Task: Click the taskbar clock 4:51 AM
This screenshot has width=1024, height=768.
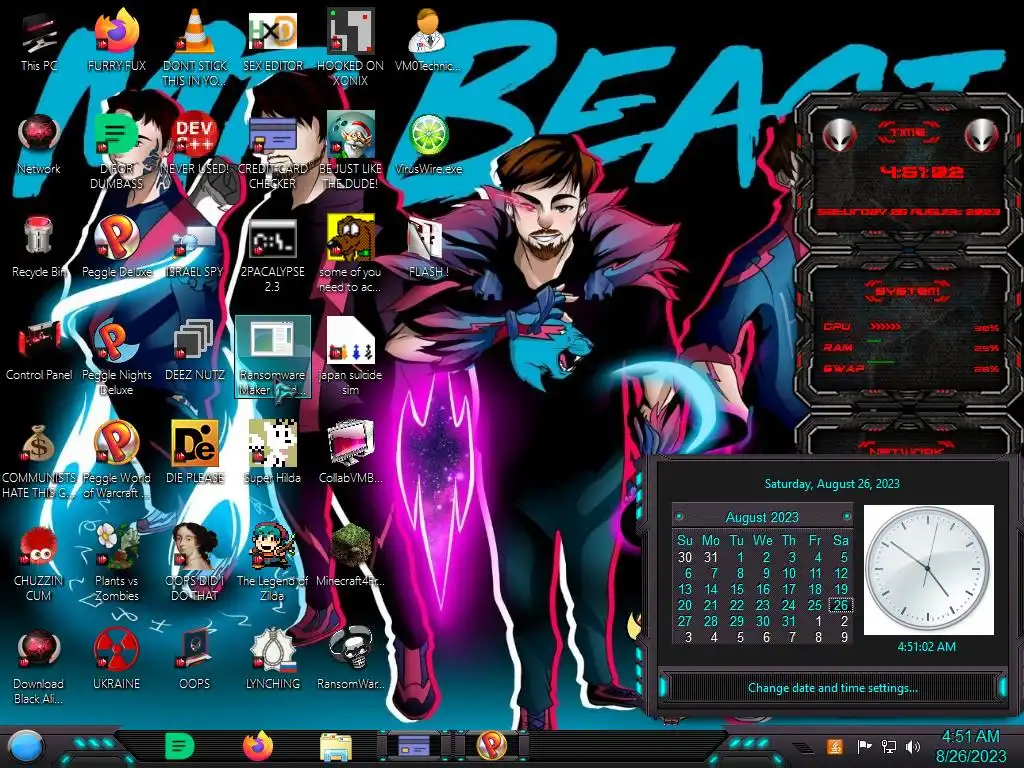Action: (x=970, y=746)
